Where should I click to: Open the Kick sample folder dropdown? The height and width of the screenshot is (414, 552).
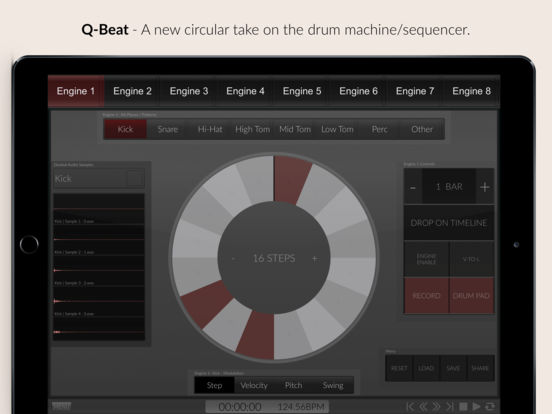[x=136, y=178]
